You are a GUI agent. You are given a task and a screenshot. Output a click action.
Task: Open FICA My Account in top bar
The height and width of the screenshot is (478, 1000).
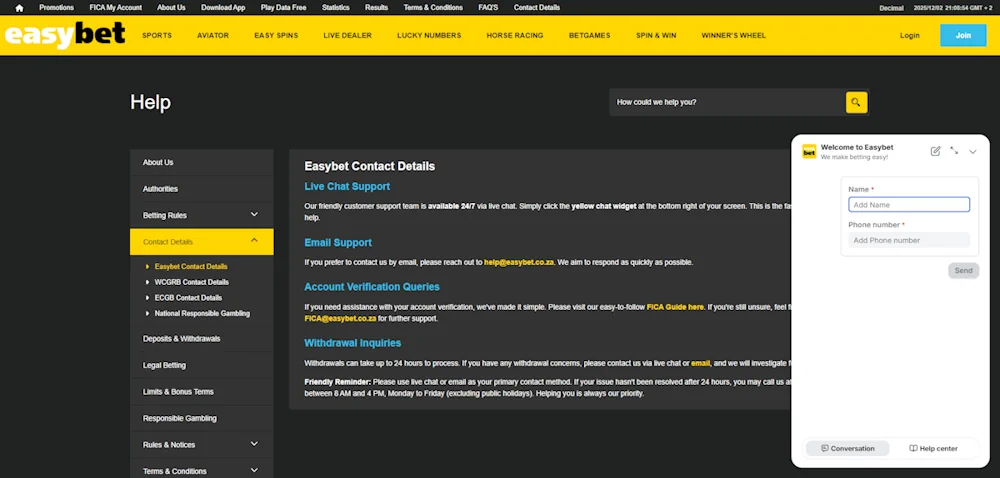click(115, 8)
